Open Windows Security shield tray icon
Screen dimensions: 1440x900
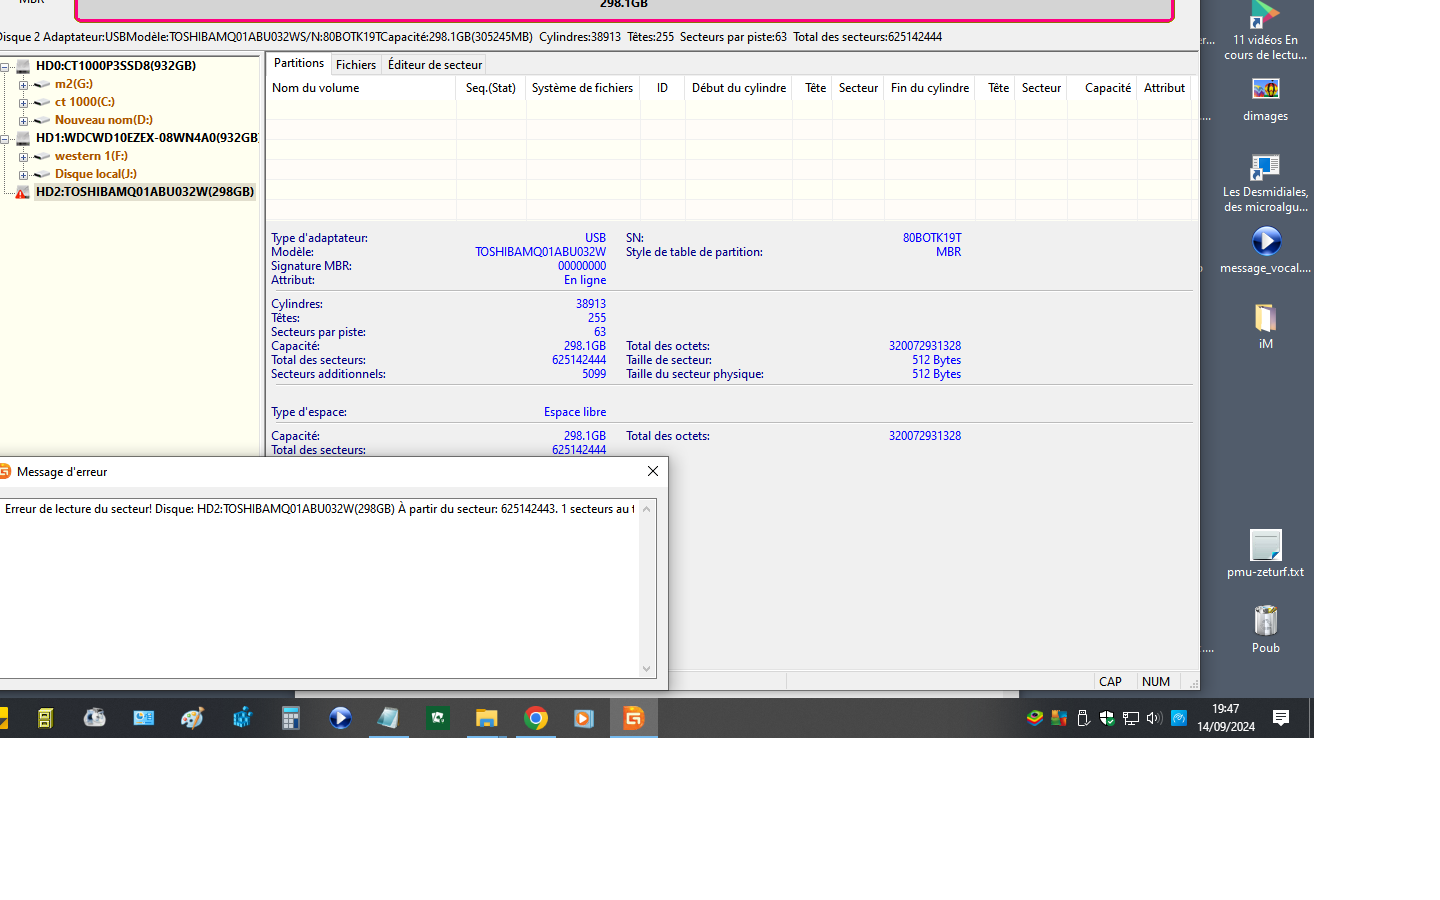point(1107,718)
